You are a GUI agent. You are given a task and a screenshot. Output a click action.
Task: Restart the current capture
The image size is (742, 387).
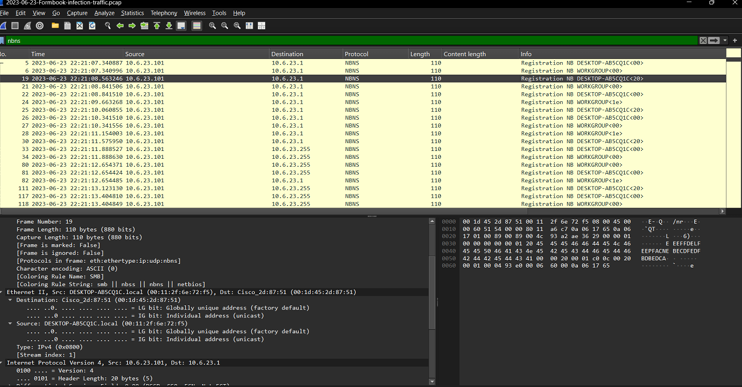[x=27, y=26]
